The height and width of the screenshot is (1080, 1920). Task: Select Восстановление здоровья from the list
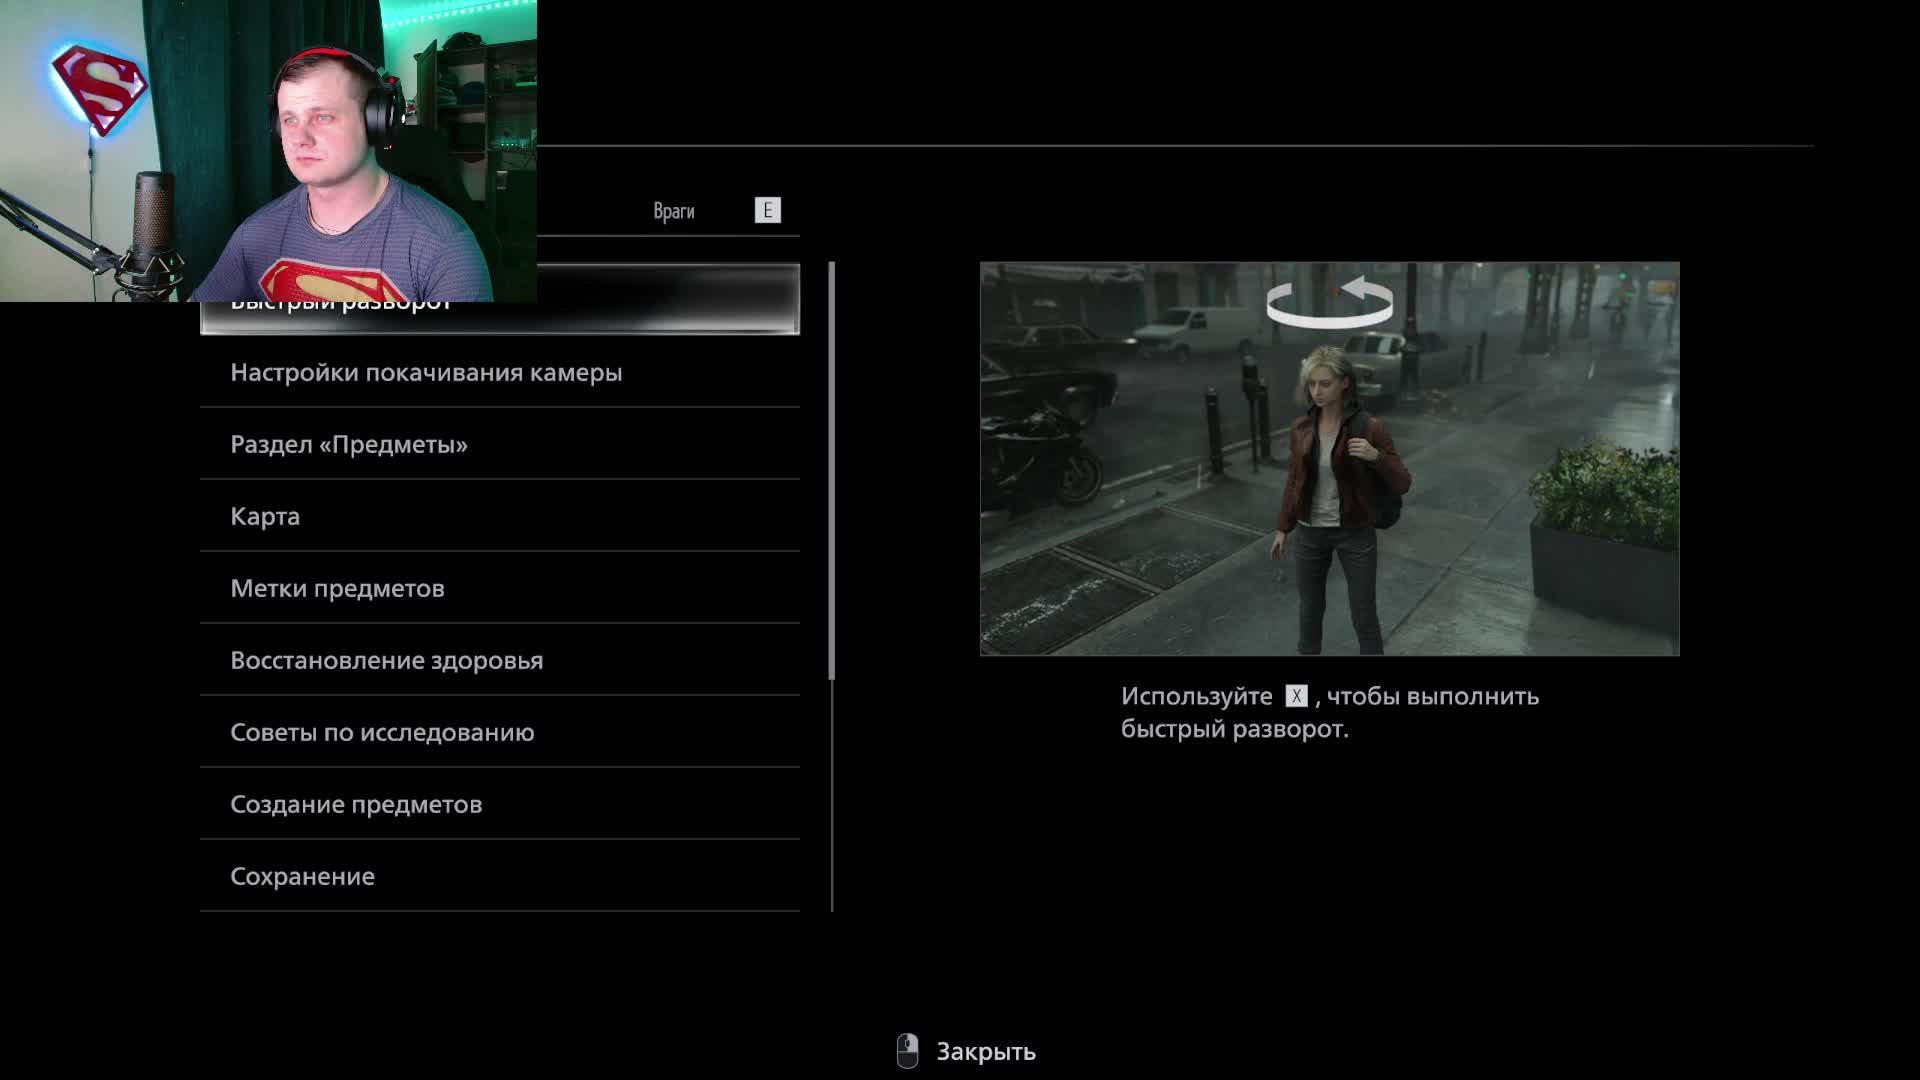click(x=386, y=660)
